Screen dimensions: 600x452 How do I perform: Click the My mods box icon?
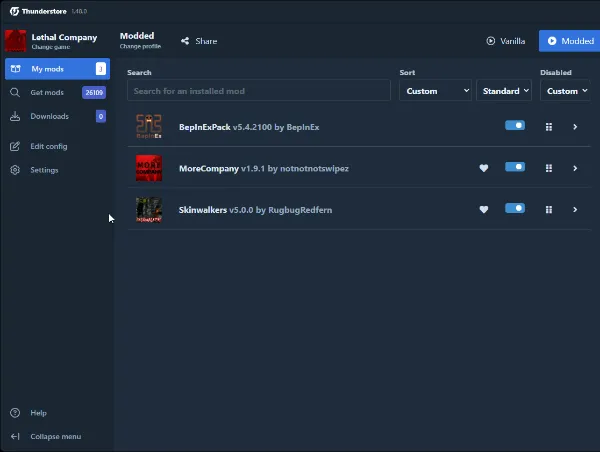(16, 69)
